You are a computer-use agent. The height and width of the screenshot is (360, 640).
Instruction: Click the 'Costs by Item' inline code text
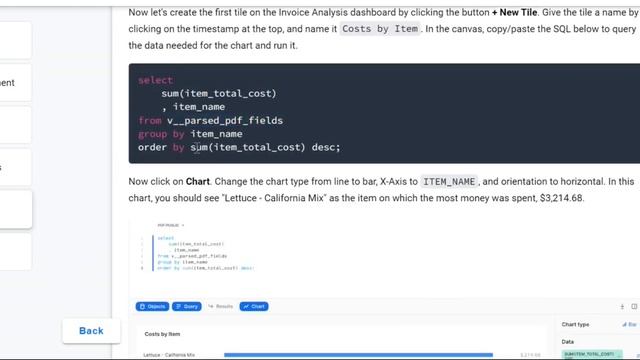[380, 29]
